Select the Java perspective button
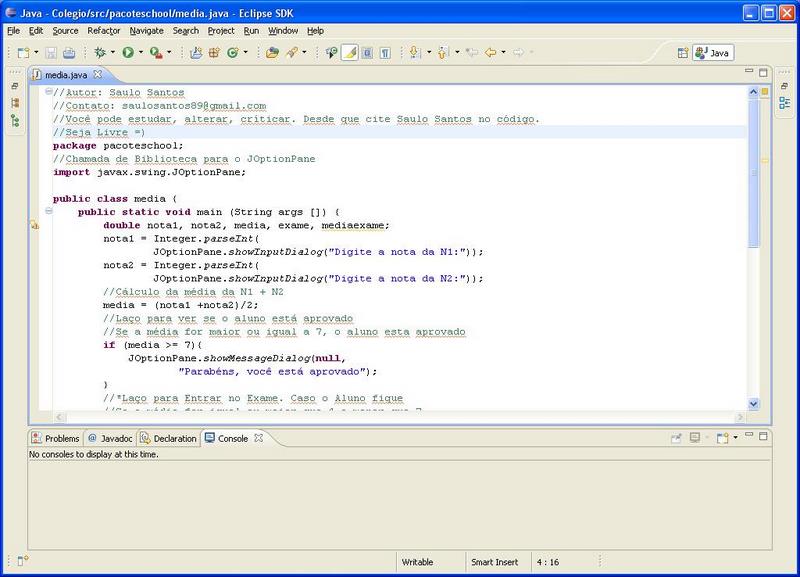Viewport: 800px width, 577px height. 713,53
